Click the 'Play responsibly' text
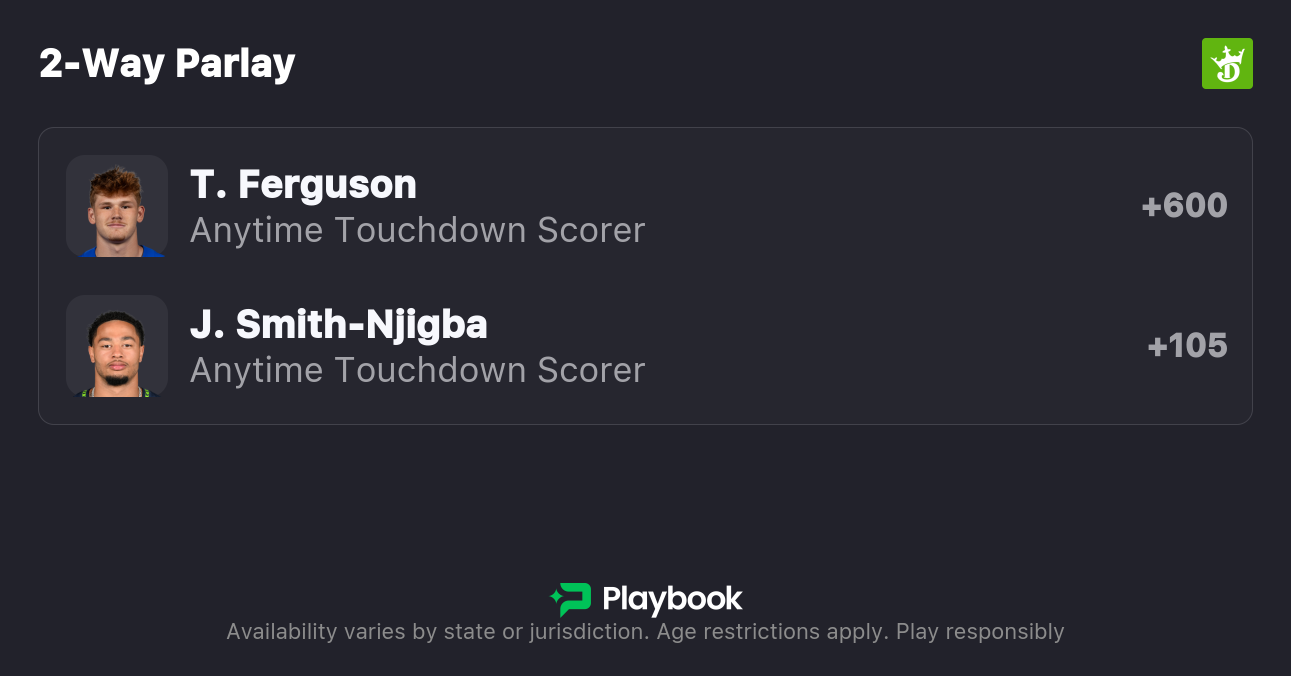 tap(980, 632)
